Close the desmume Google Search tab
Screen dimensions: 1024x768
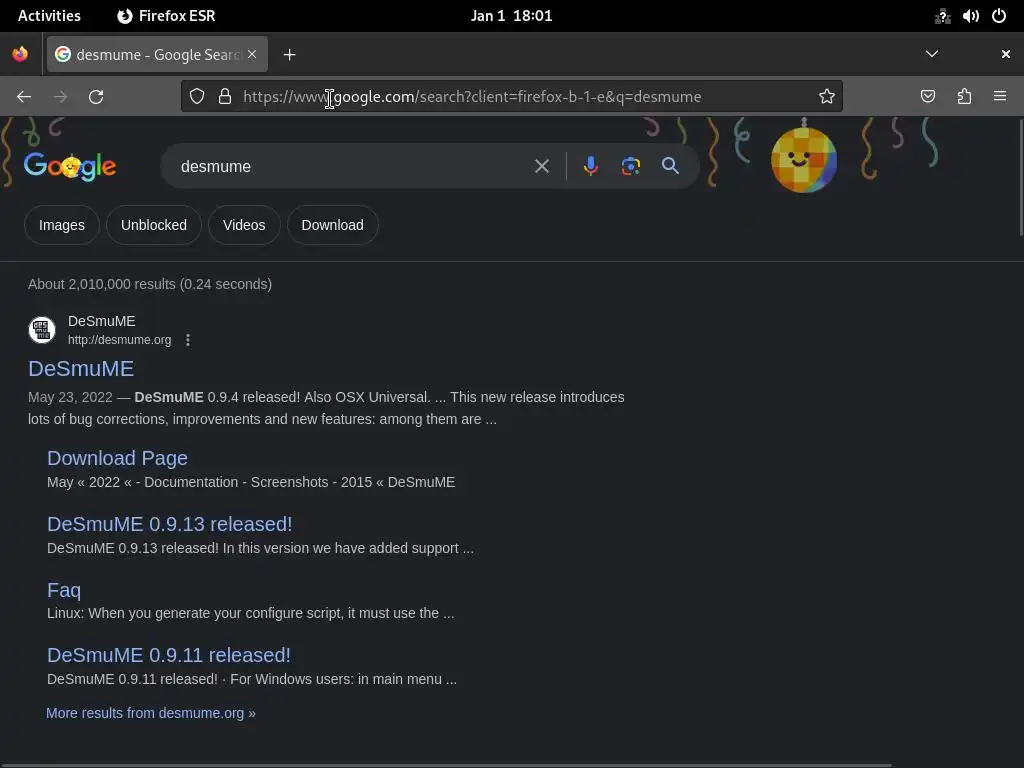tap(252, 54)
